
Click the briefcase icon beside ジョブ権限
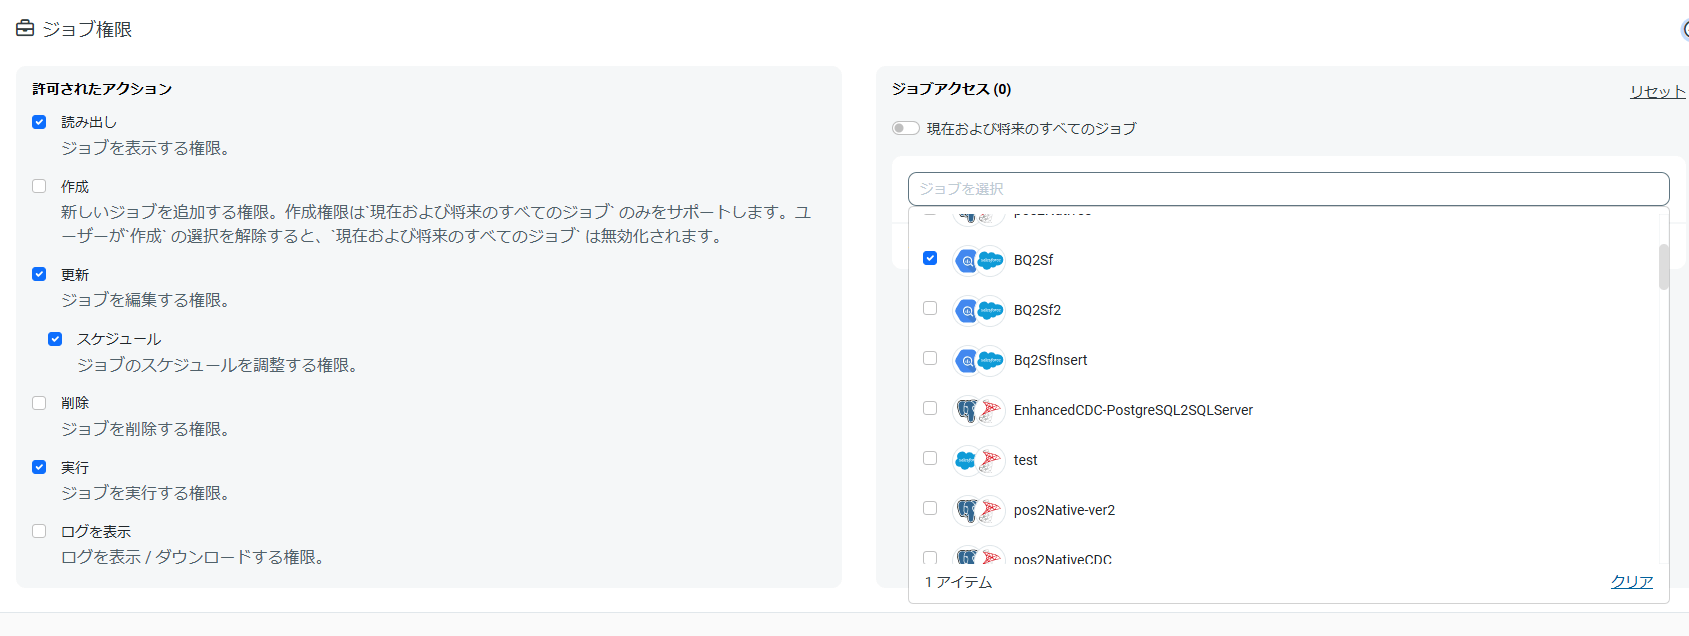pos(25,28)
